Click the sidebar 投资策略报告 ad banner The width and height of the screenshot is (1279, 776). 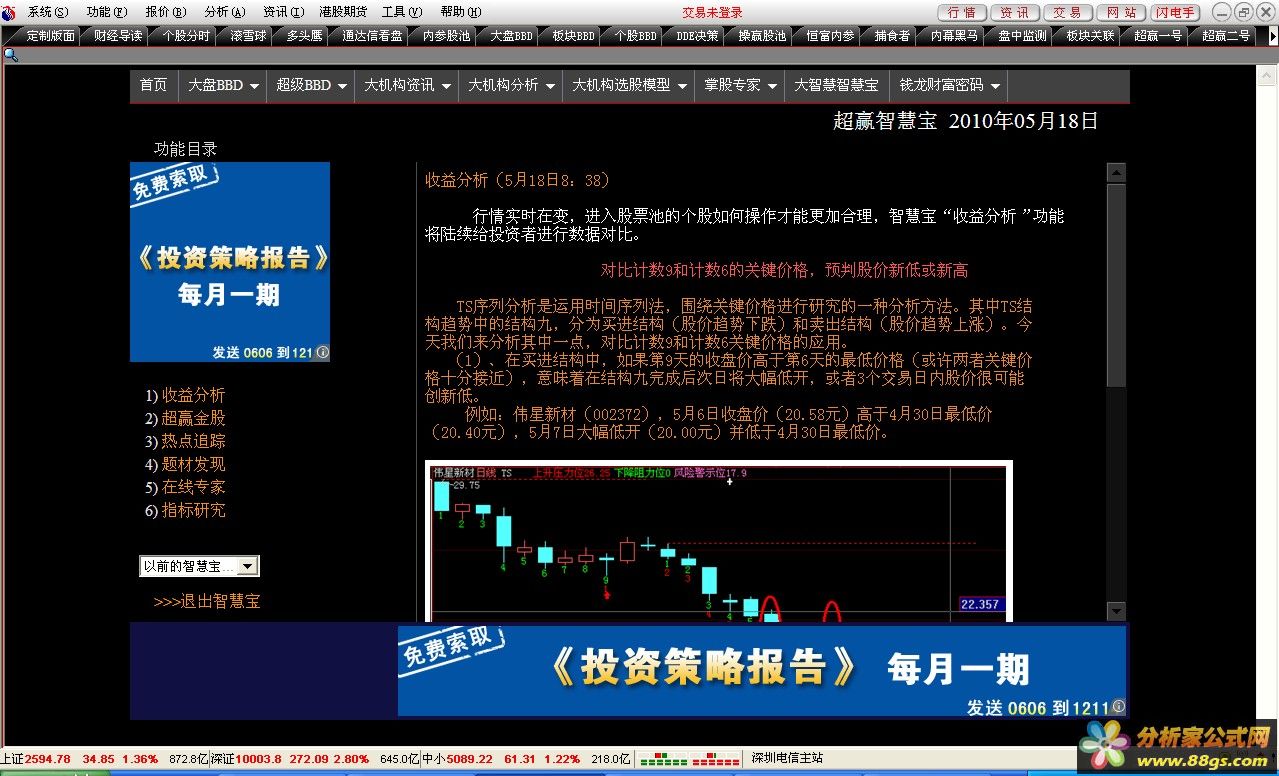[x=230, y=262]
